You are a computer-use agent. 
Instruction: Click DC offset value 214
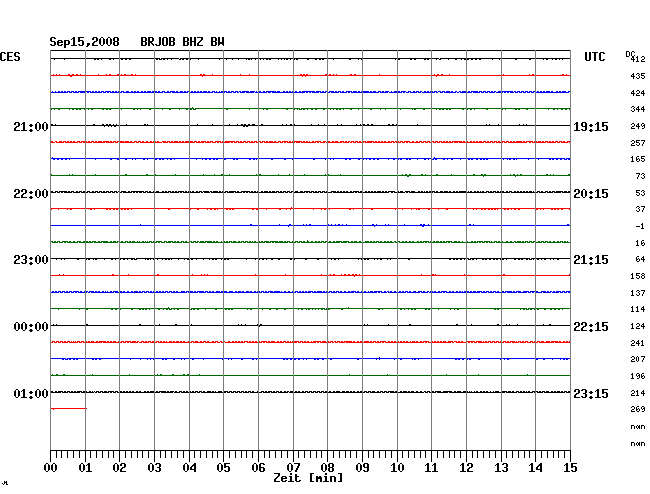(638, 393)
